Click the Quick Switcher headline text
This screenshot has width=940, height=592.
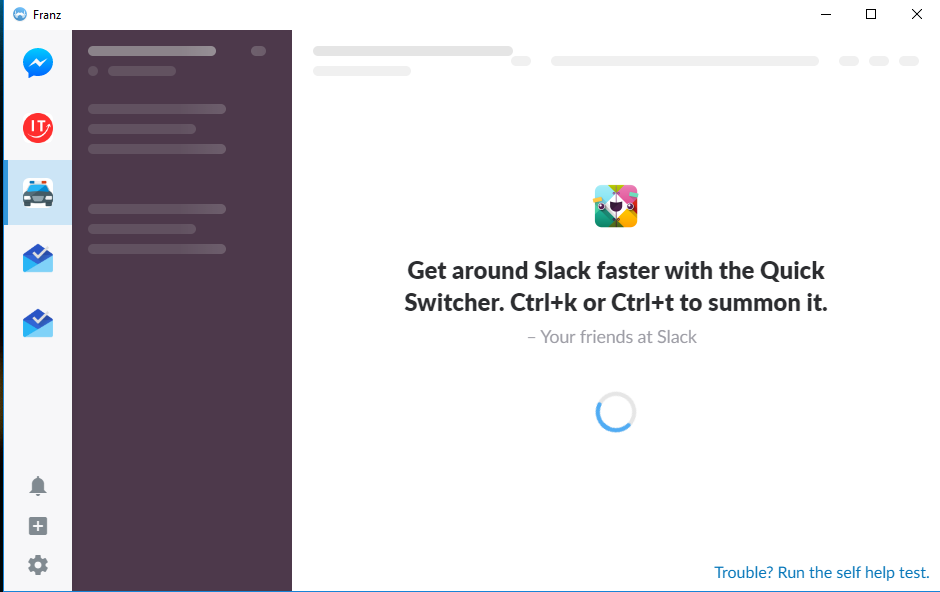[616, 286]
